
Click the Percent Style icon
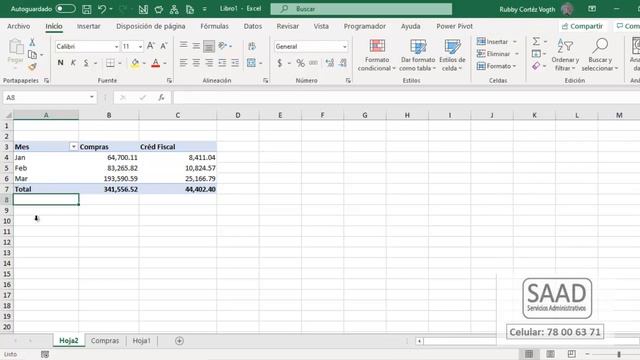tap(300, 63)
